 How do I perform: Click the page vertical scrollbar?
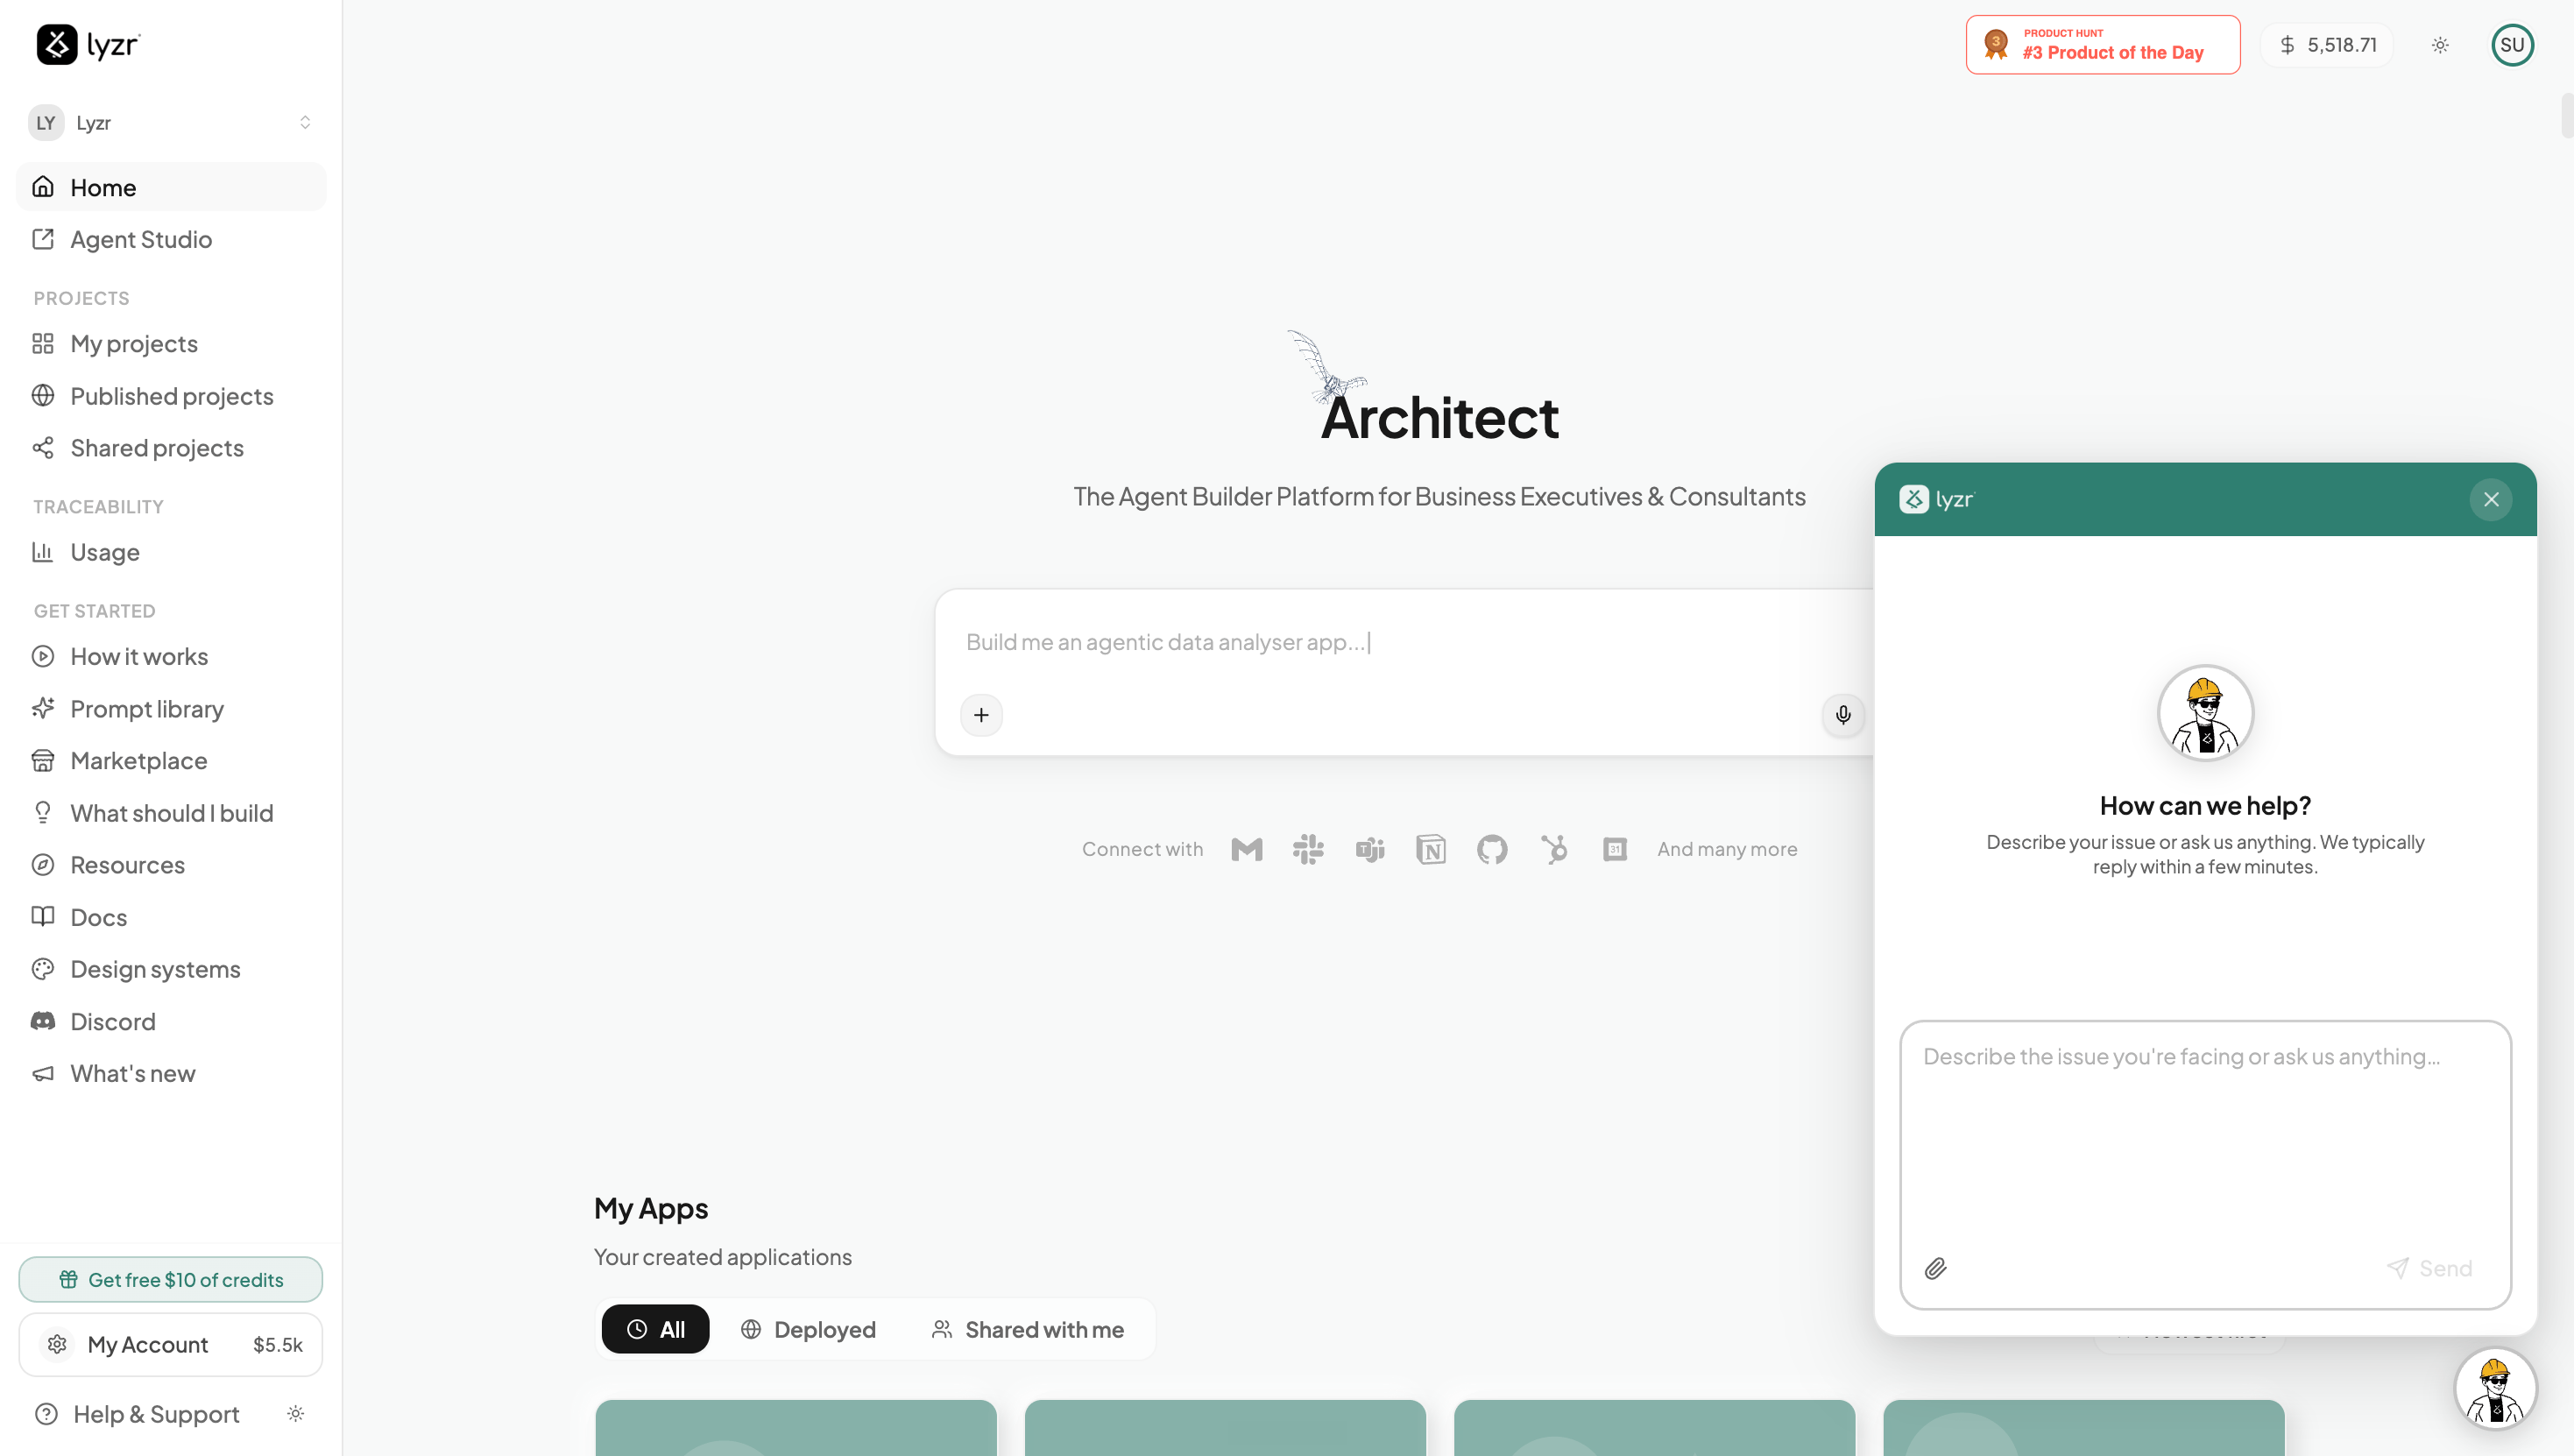point(2567,115)
